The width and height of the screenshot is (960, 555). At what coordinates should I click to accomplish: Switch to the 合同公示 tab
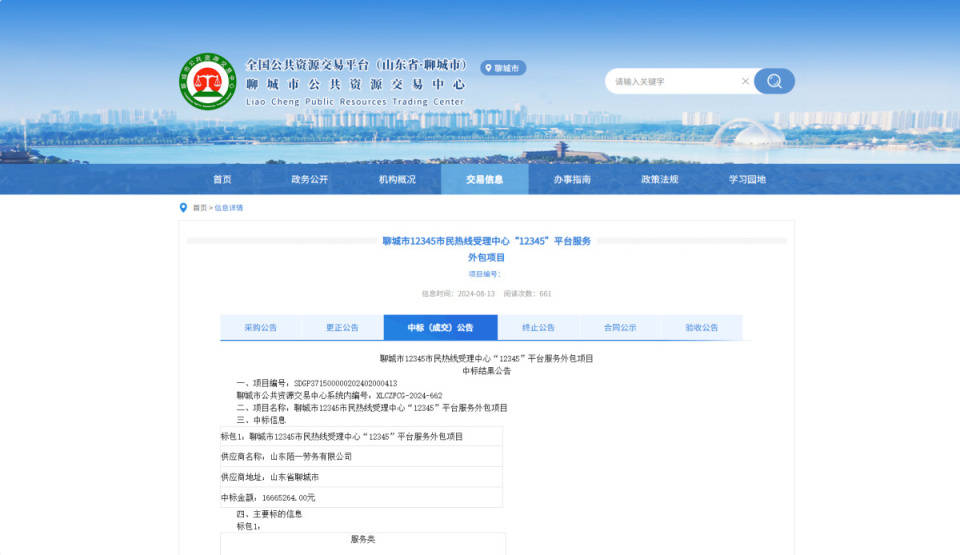point(620,328)
